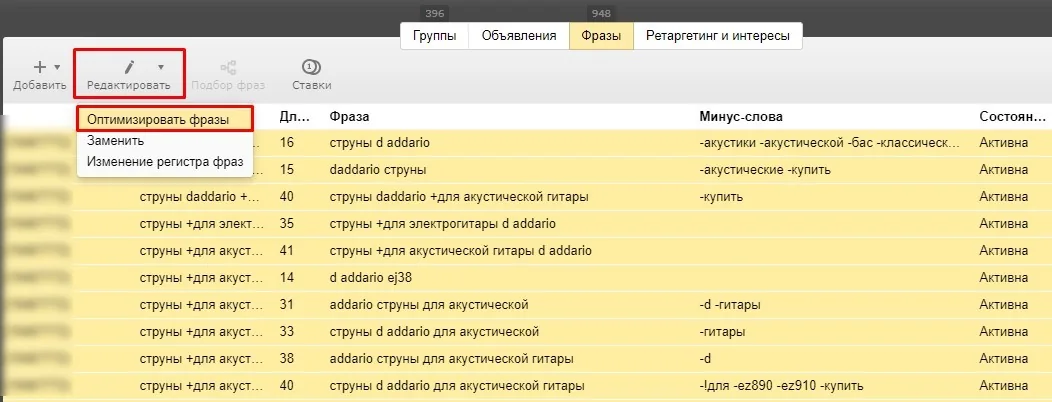Click 'струны d addario для акустической' phrase cell

point(435,332)
